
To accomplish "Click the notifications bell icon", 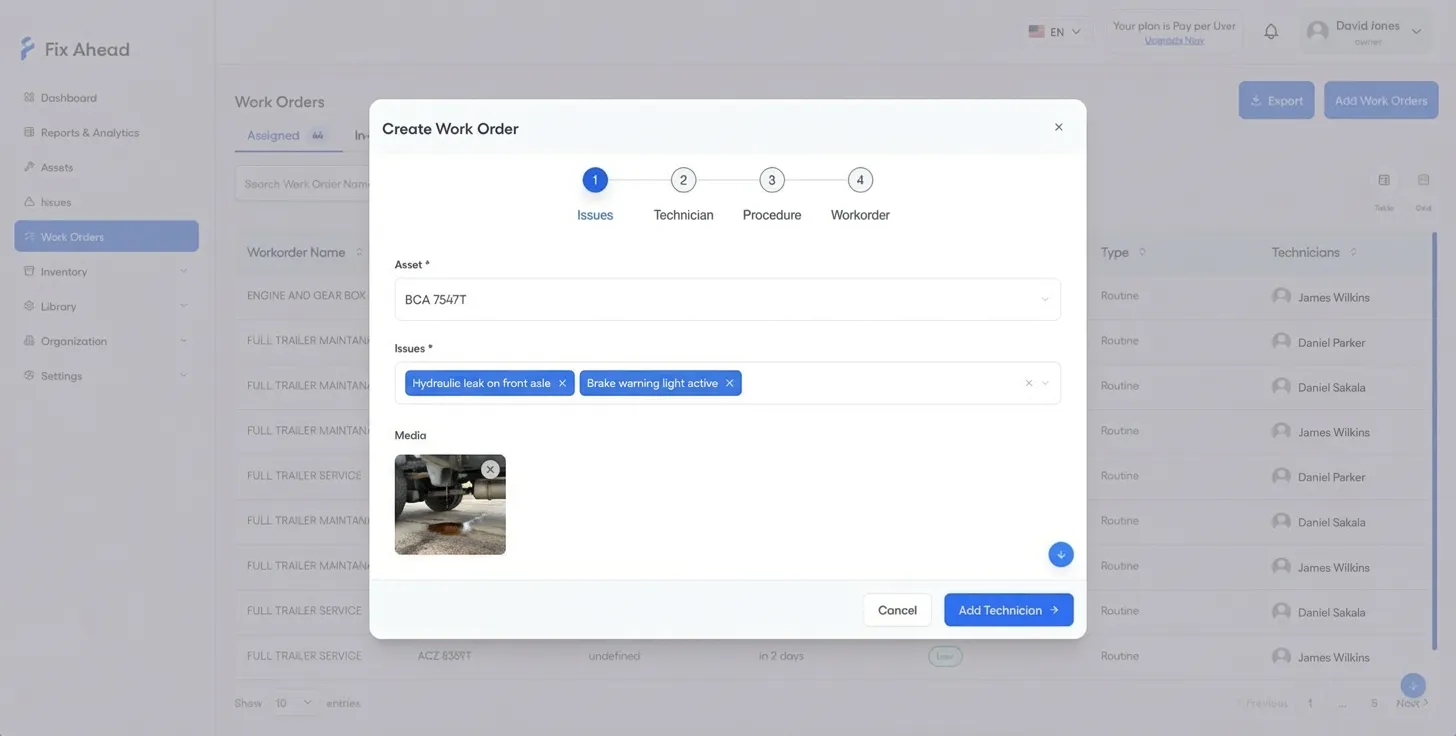I will (1271, 31).
